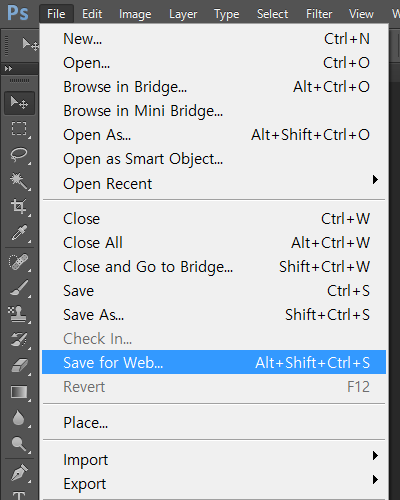Expand the Open Recent submenu
This screenshot has width=400, height=500.
pos(214,184)
